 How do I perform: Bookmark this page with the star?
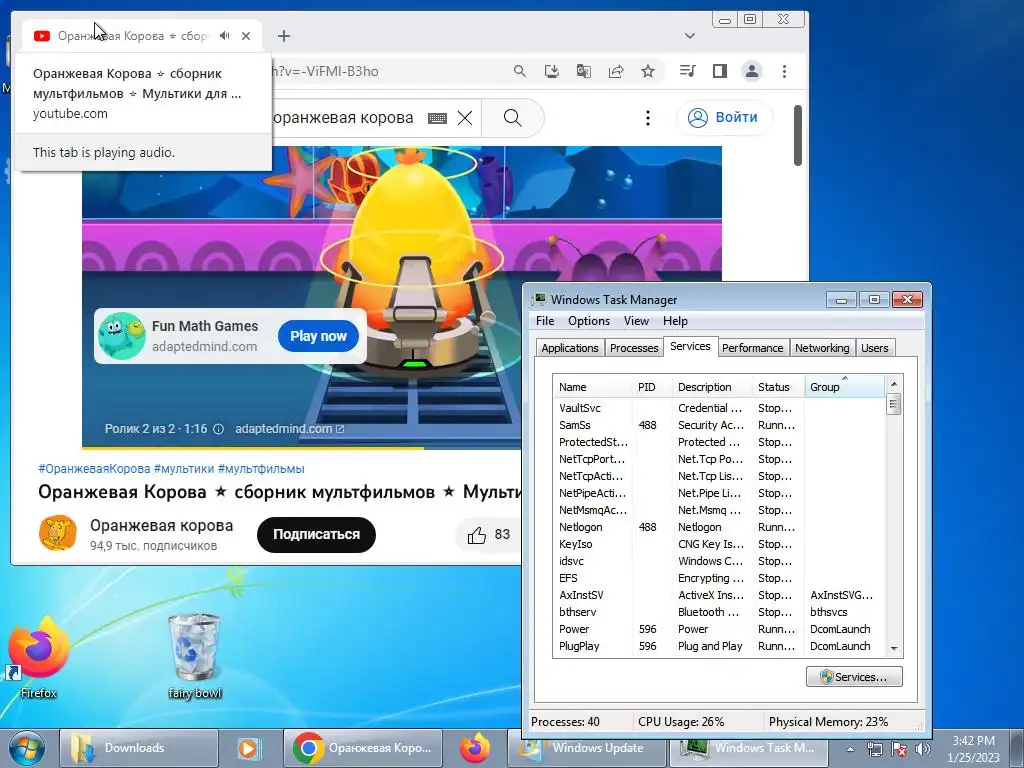click(648, 71)
